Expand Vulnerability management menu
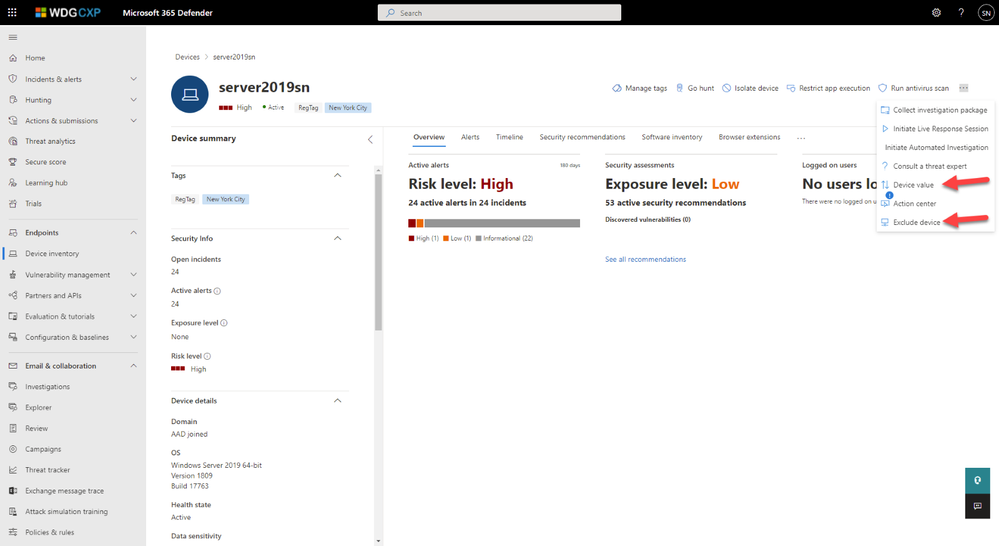Image resolution: width=999 pixels, height=546 pixels. 133,275
